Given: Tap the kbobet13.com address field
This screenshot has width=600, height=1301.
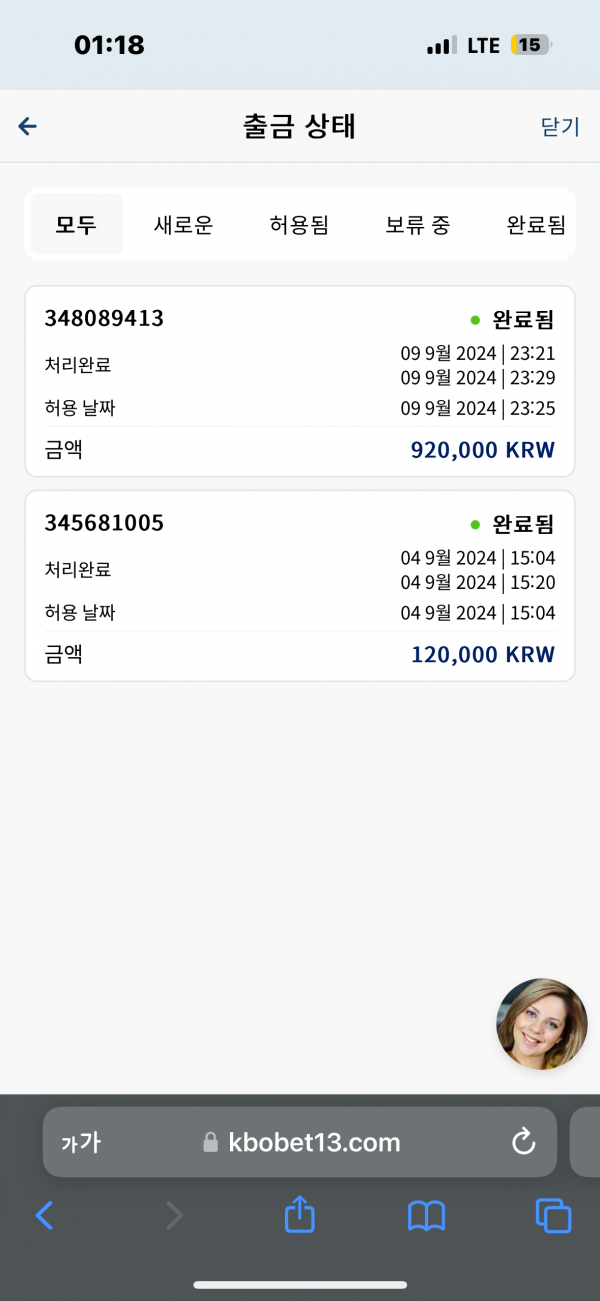Looking at the screenshot, I should (x=300, y=1141).
